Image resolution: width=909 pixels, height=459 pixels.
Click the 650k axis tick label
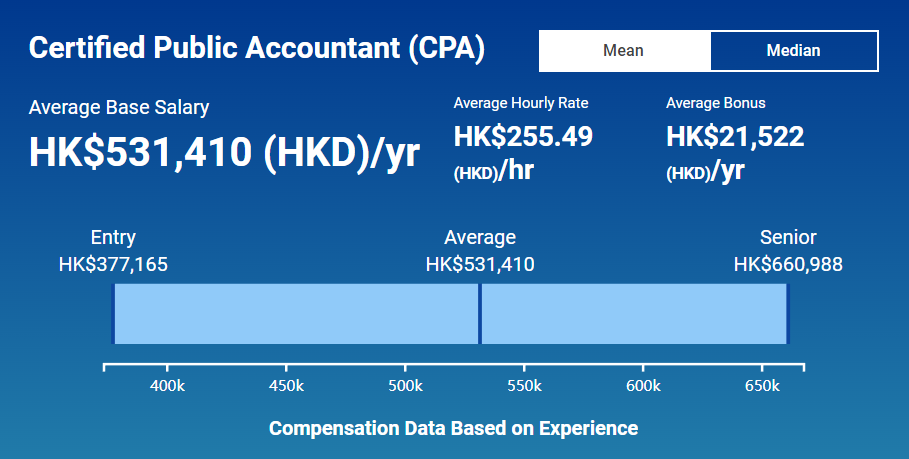pyautogui.click(x=762, y=386)
